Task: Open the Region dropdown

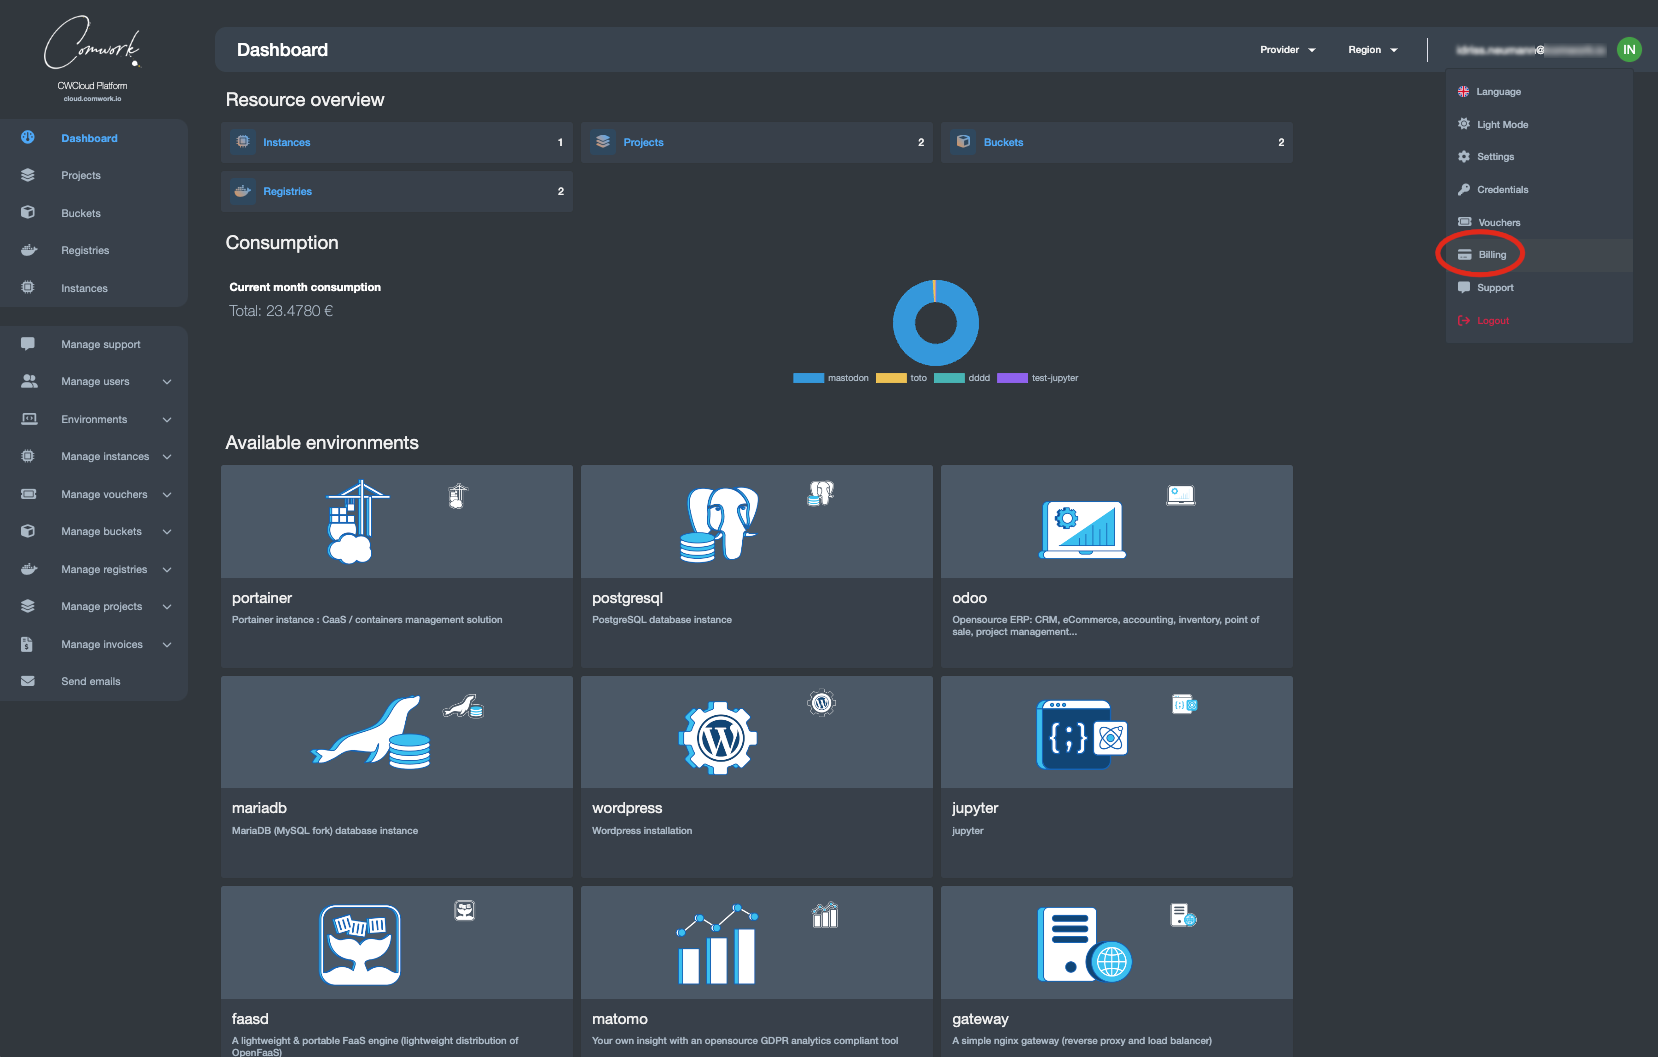Action: [x=1372, y=50]
